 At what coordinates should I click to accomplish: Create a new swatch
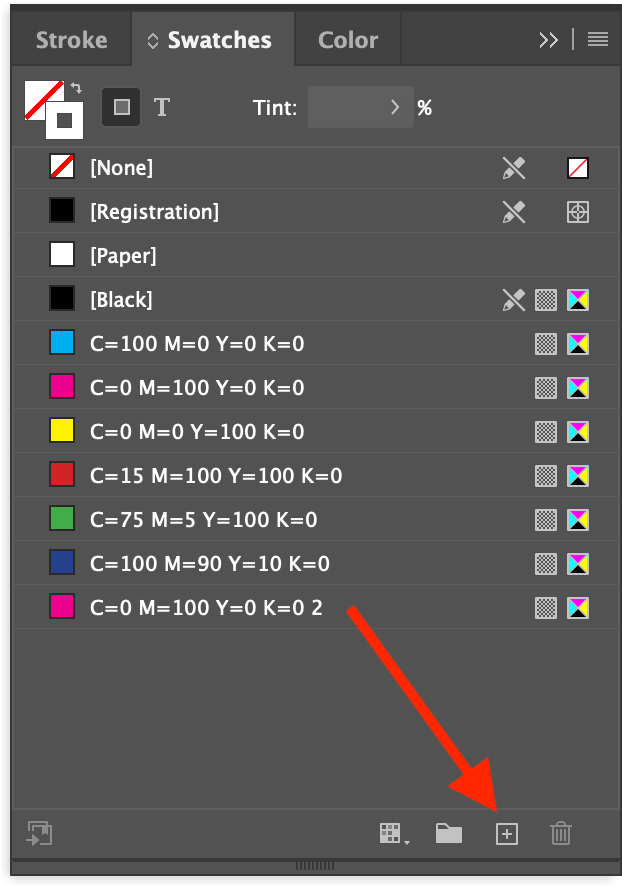tap(506, 833)
